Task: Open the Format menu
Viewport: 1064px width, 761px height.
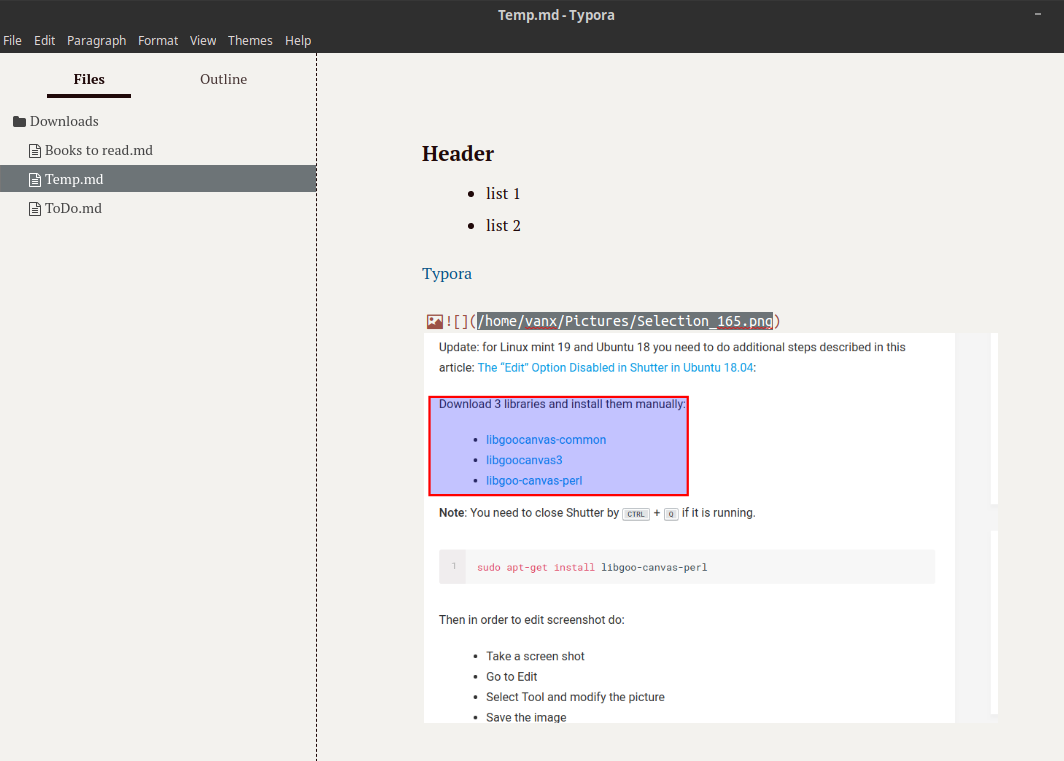Action: [157, 40]
